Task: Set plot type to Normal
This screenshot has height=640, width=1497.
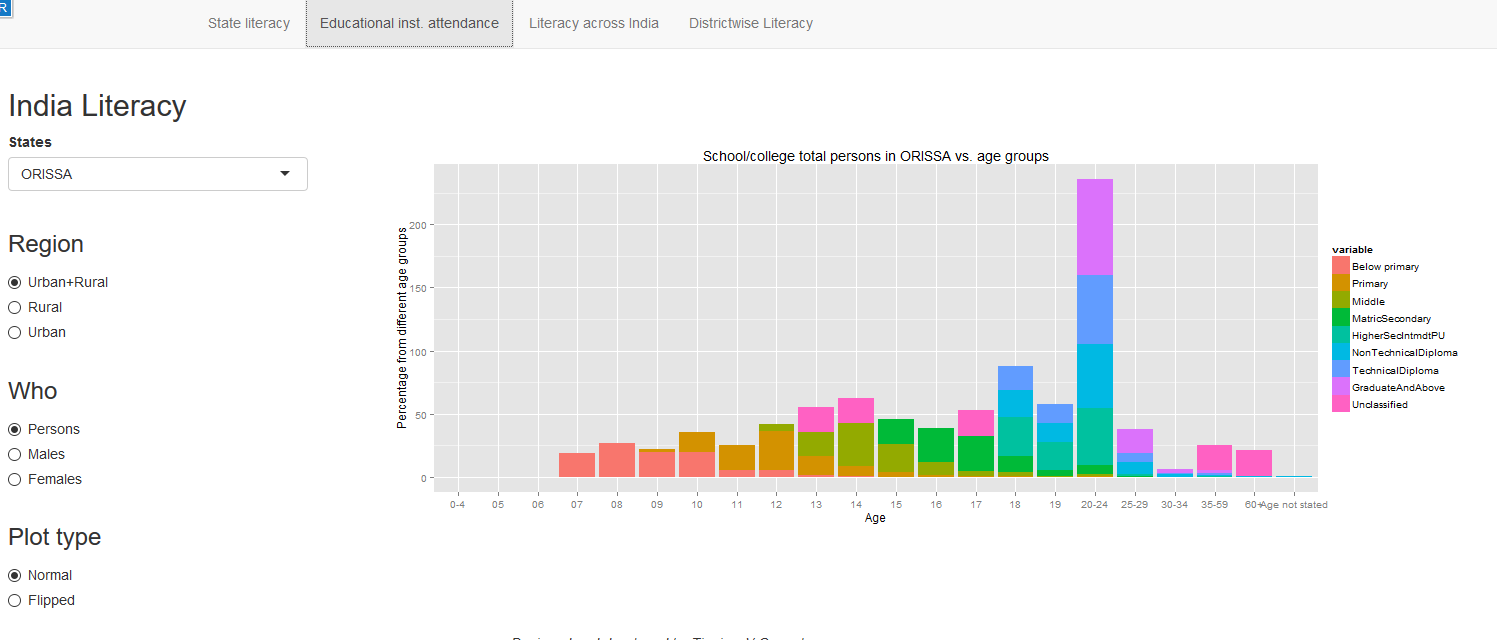Action: pos(15,575)
